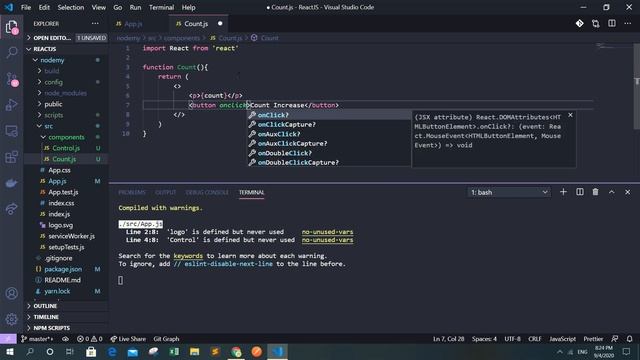Open the Manage settings gear
The height and width of the screenshot is (360, 640).
point(11,319)
